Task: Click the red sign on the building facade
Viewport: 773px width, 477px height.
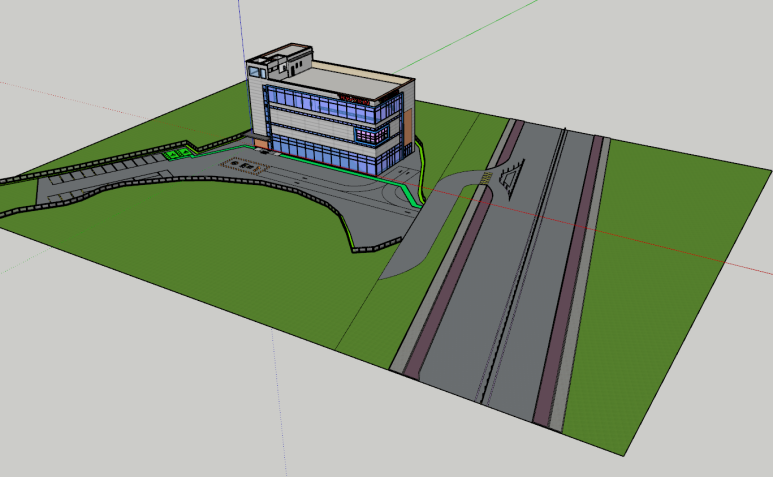Action: pos(354,100)
